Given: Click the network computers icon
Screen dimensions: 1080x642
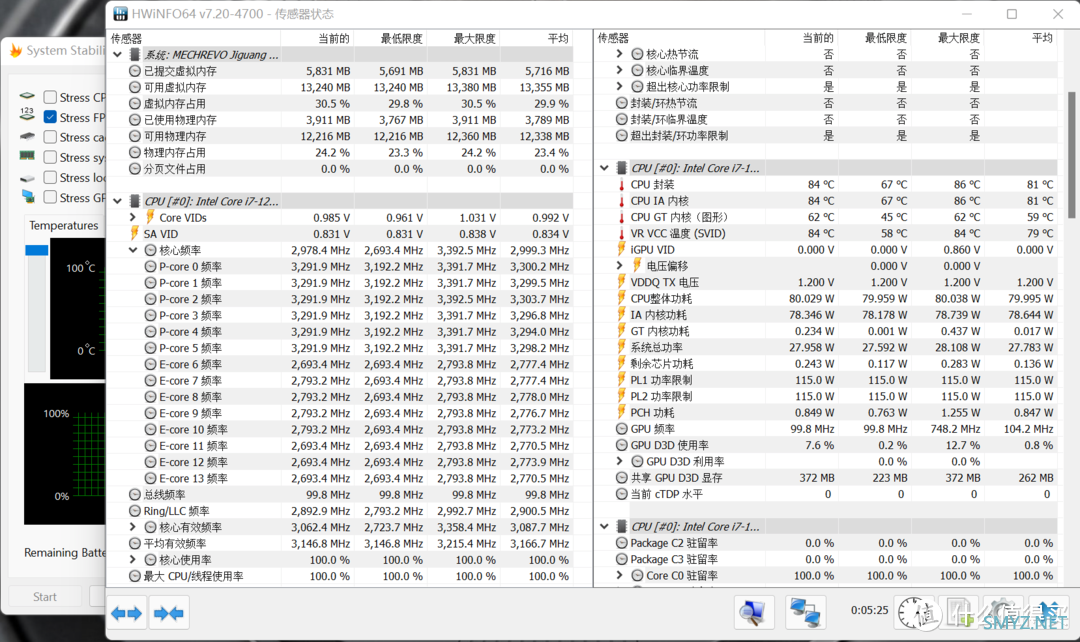Looking at the screenshot, I should click(804, 612).
